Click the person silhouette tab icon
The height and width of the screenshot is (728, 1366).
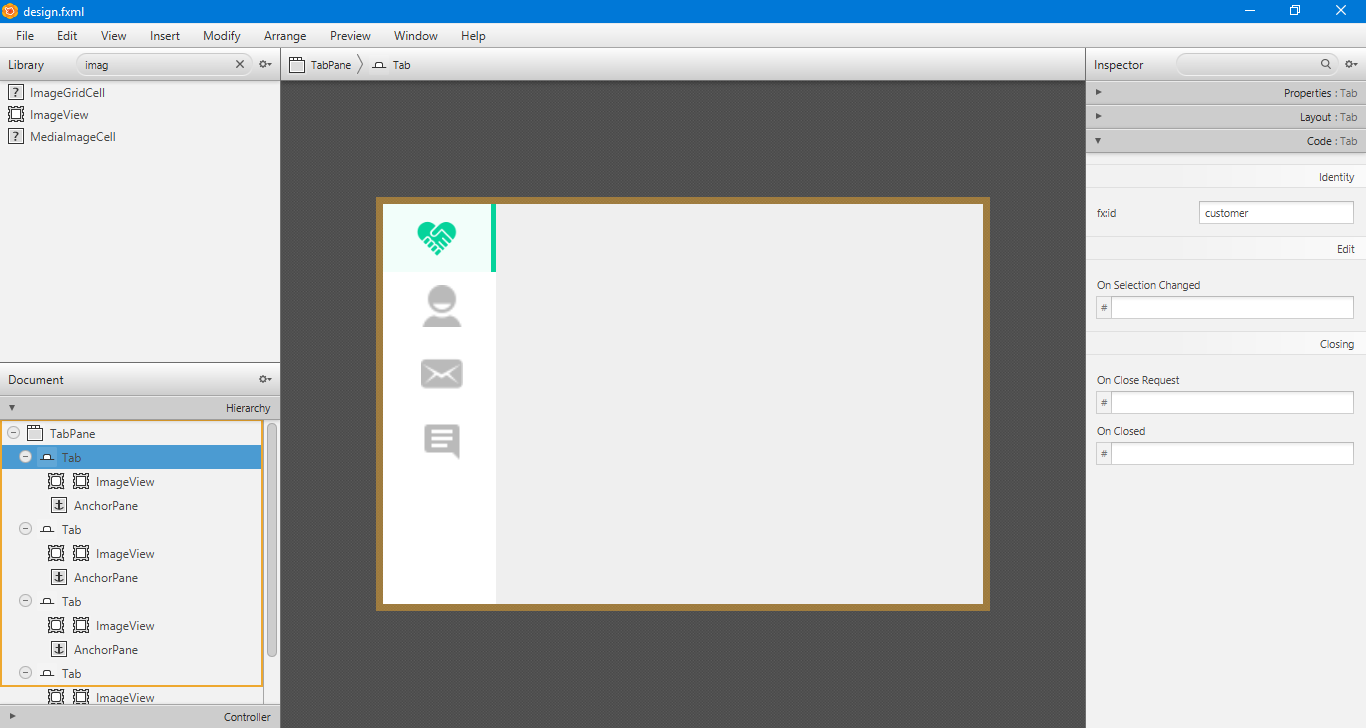[x=441, y=305]
